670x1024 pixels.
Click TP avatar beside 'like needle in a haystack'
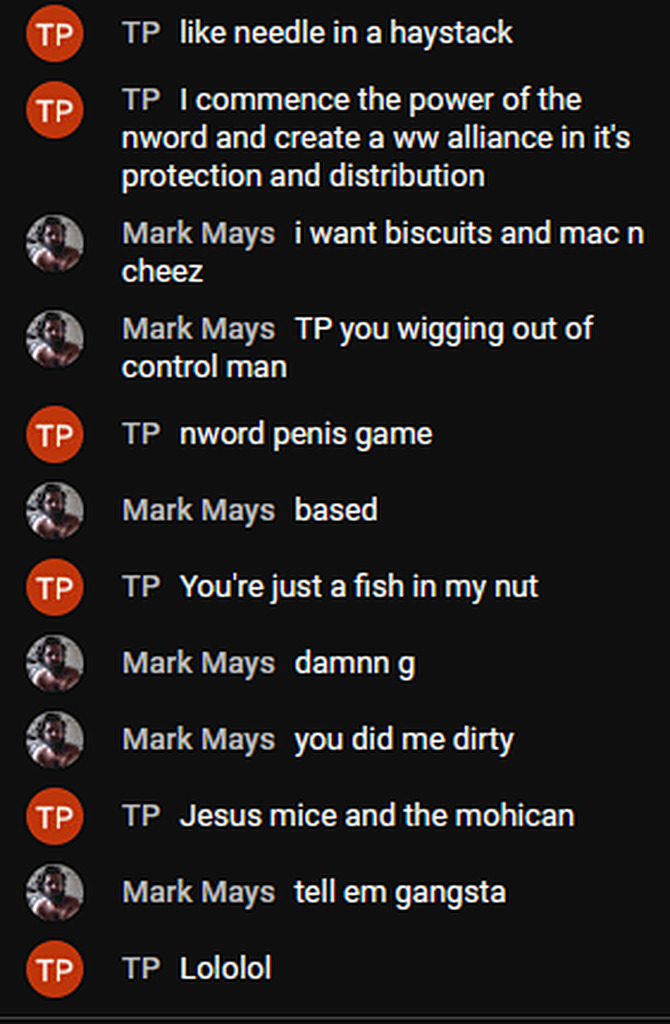[55, 33]
